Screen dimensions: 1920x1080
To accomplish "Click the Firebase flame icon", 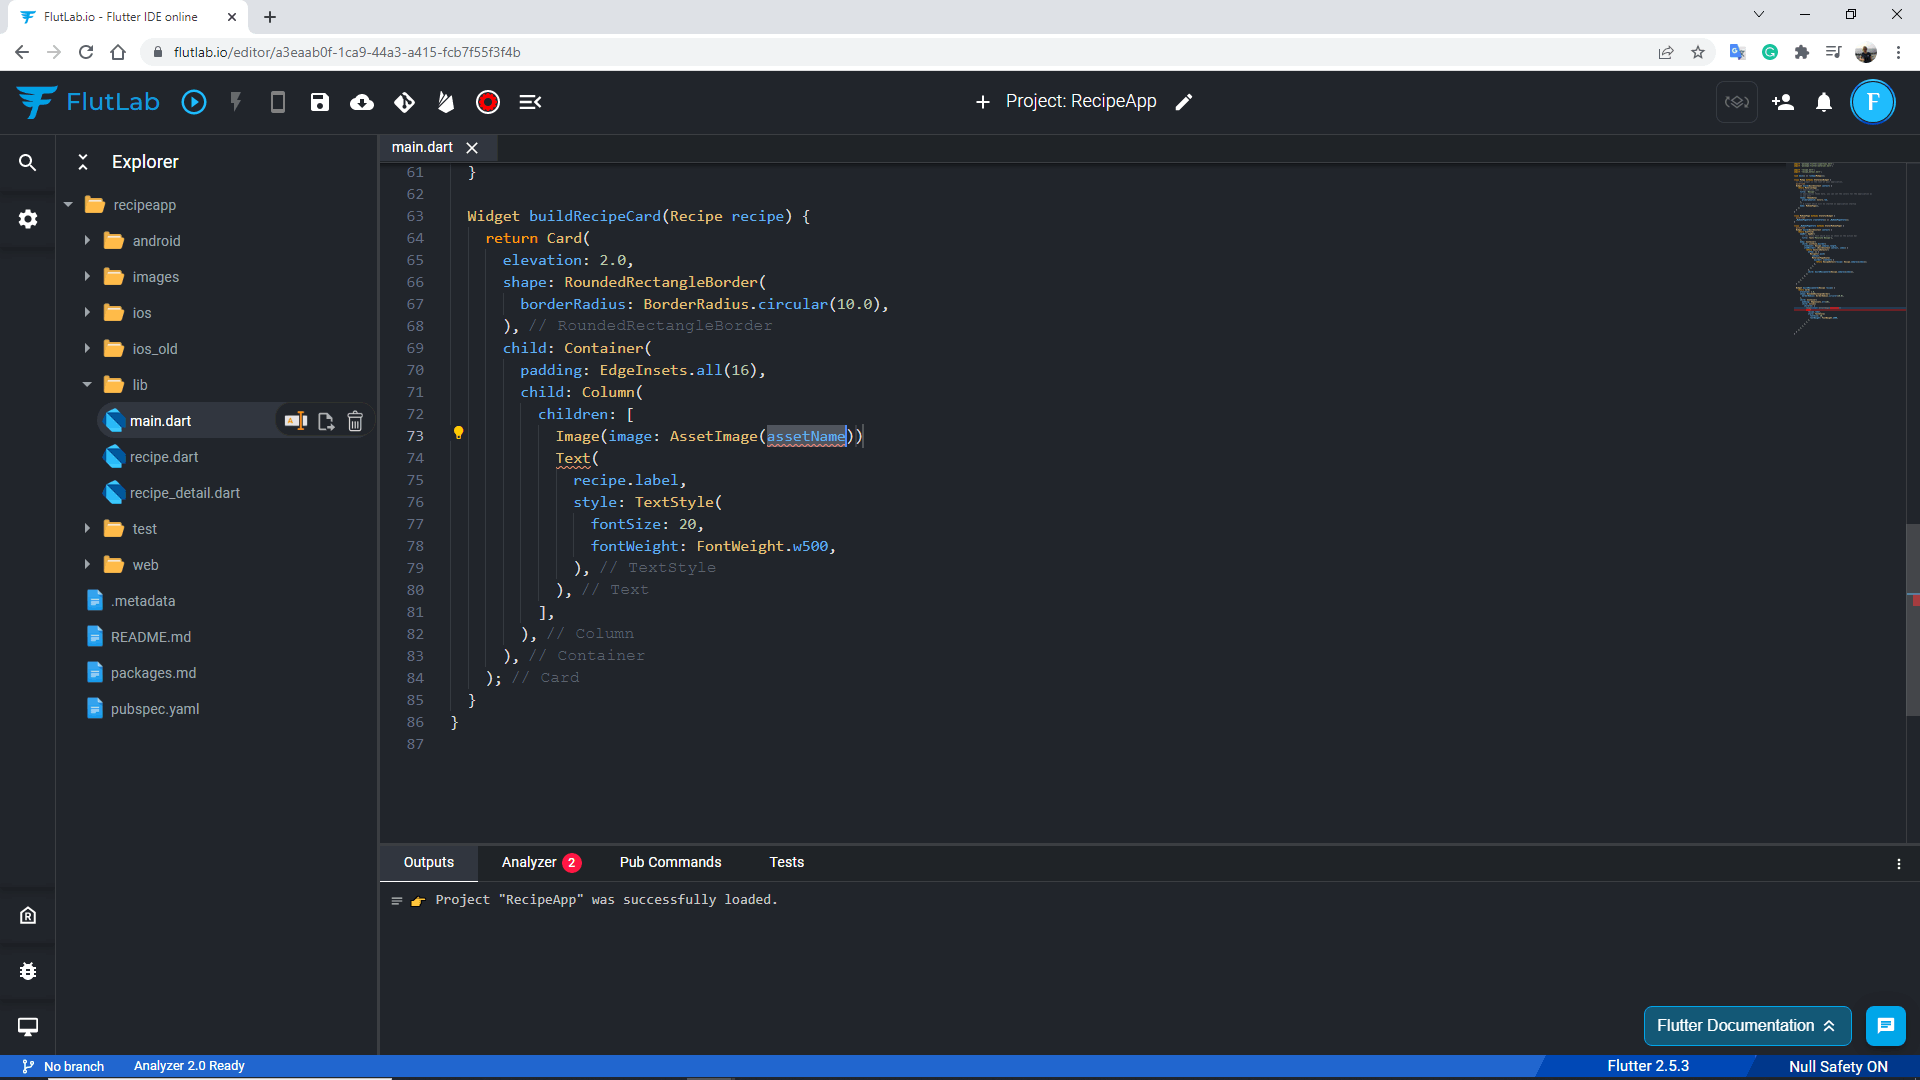I will (446, 102).
